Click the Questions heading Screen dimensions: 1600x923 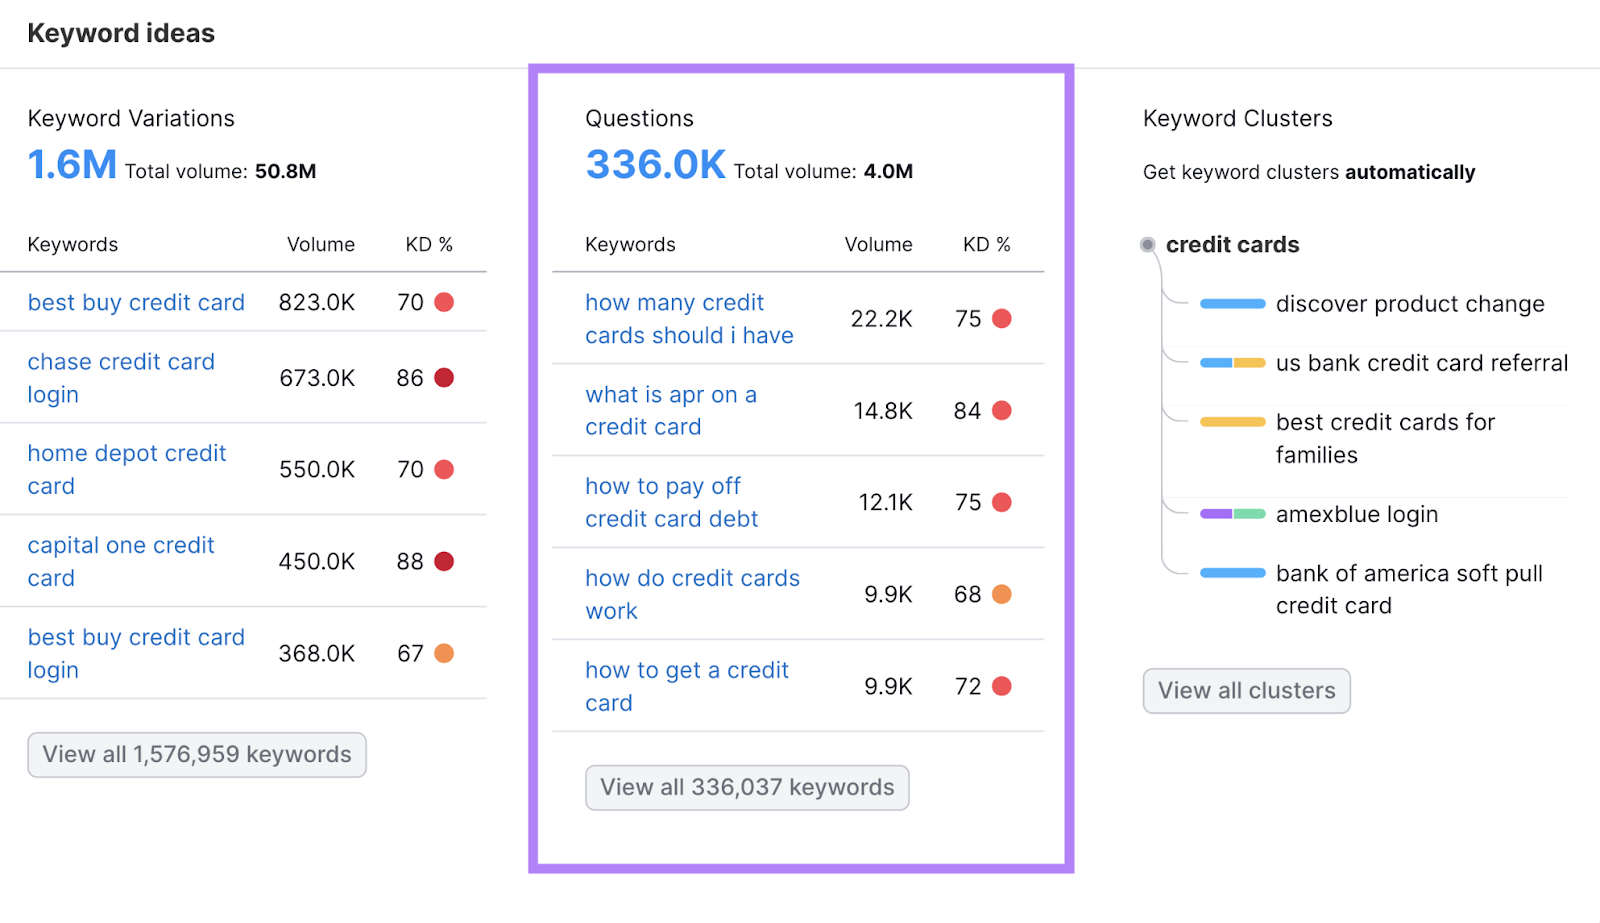tap(639, 119)
